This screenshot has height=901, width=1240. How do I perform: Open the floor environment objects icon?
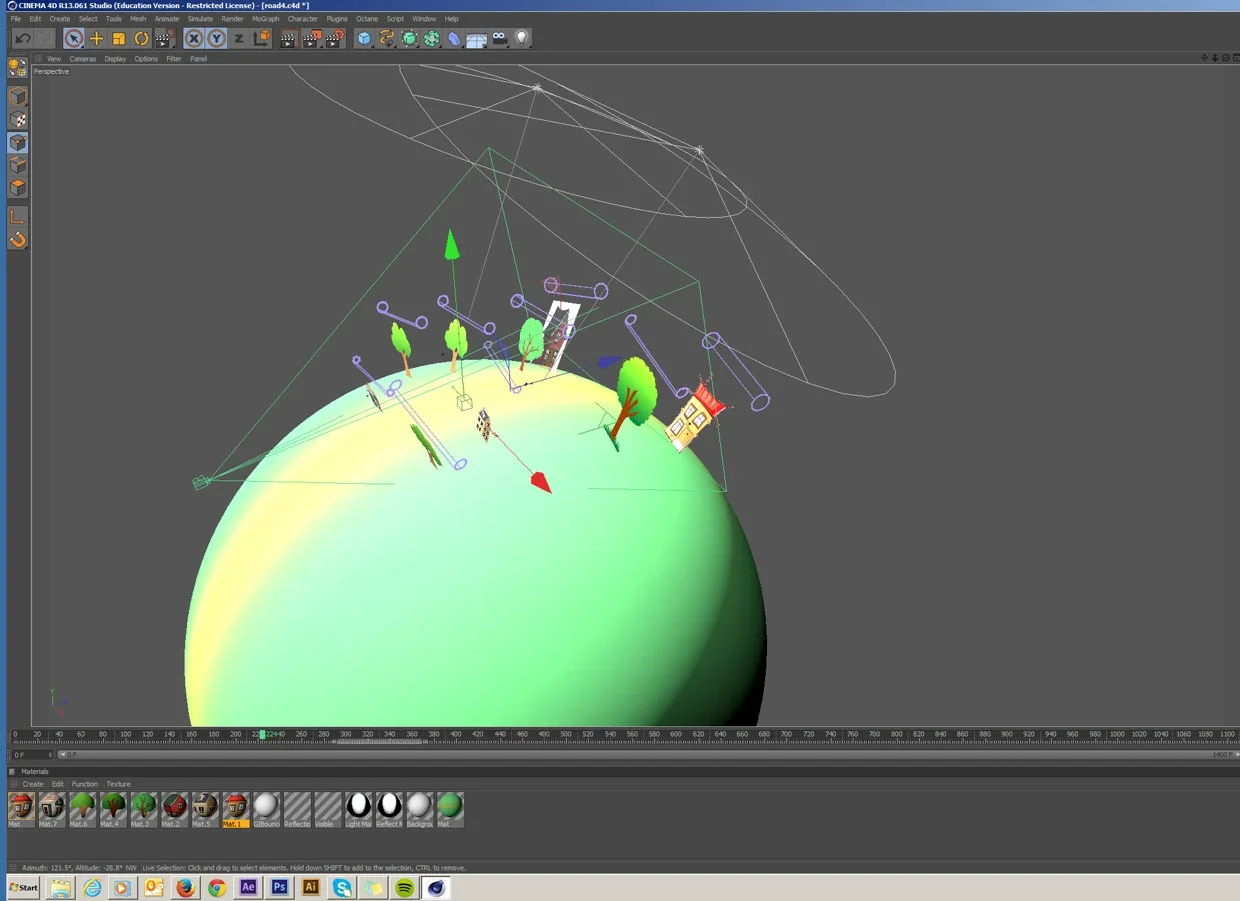(x=476, y=38)
